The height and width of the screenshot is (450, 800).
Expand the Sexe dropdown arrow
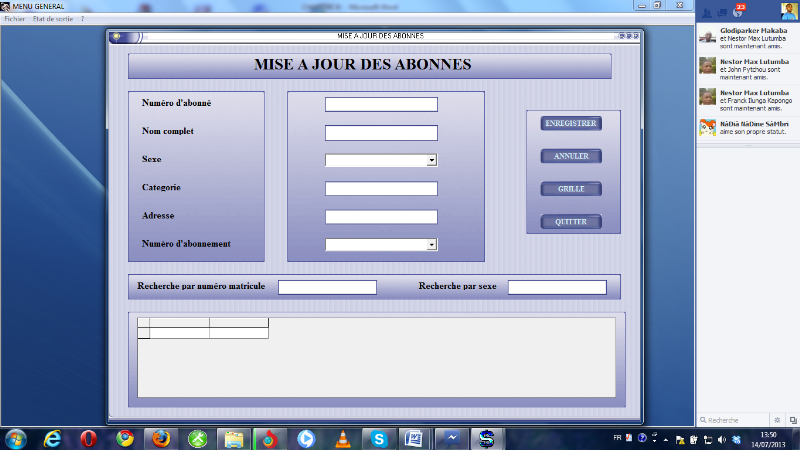432,160
